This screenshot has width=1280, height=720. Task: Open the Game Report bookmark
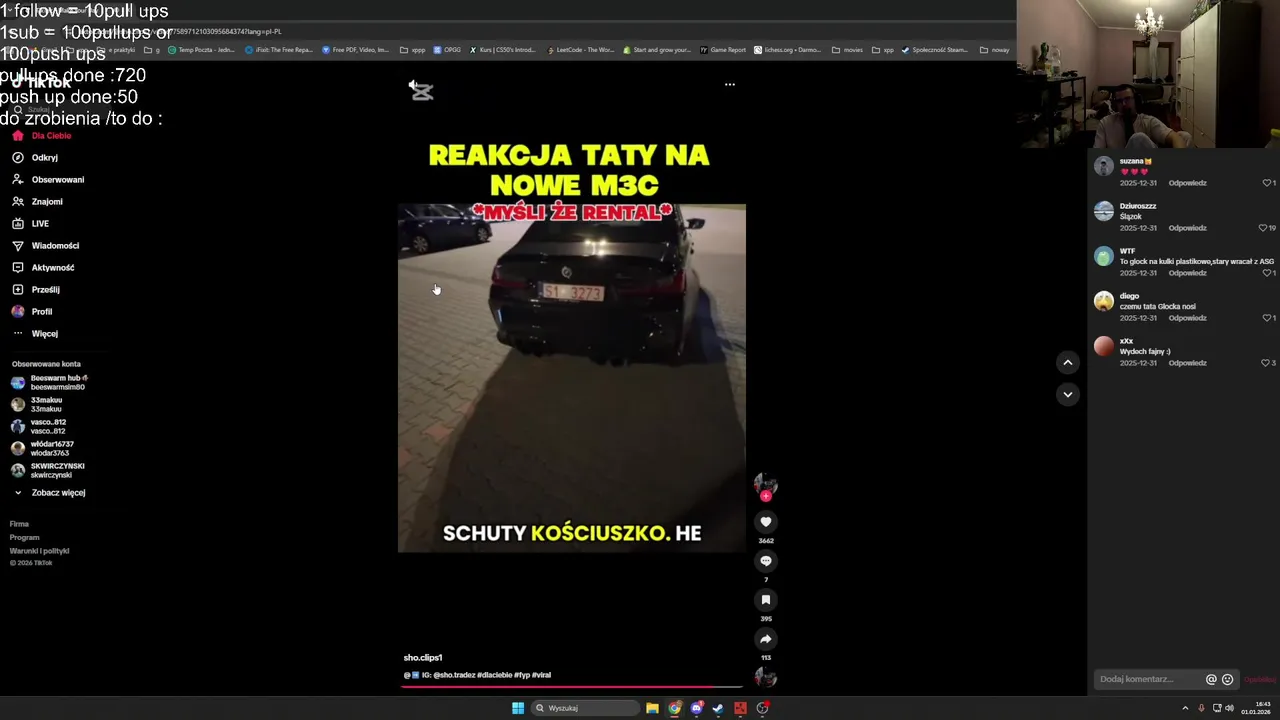pos(723,50)
